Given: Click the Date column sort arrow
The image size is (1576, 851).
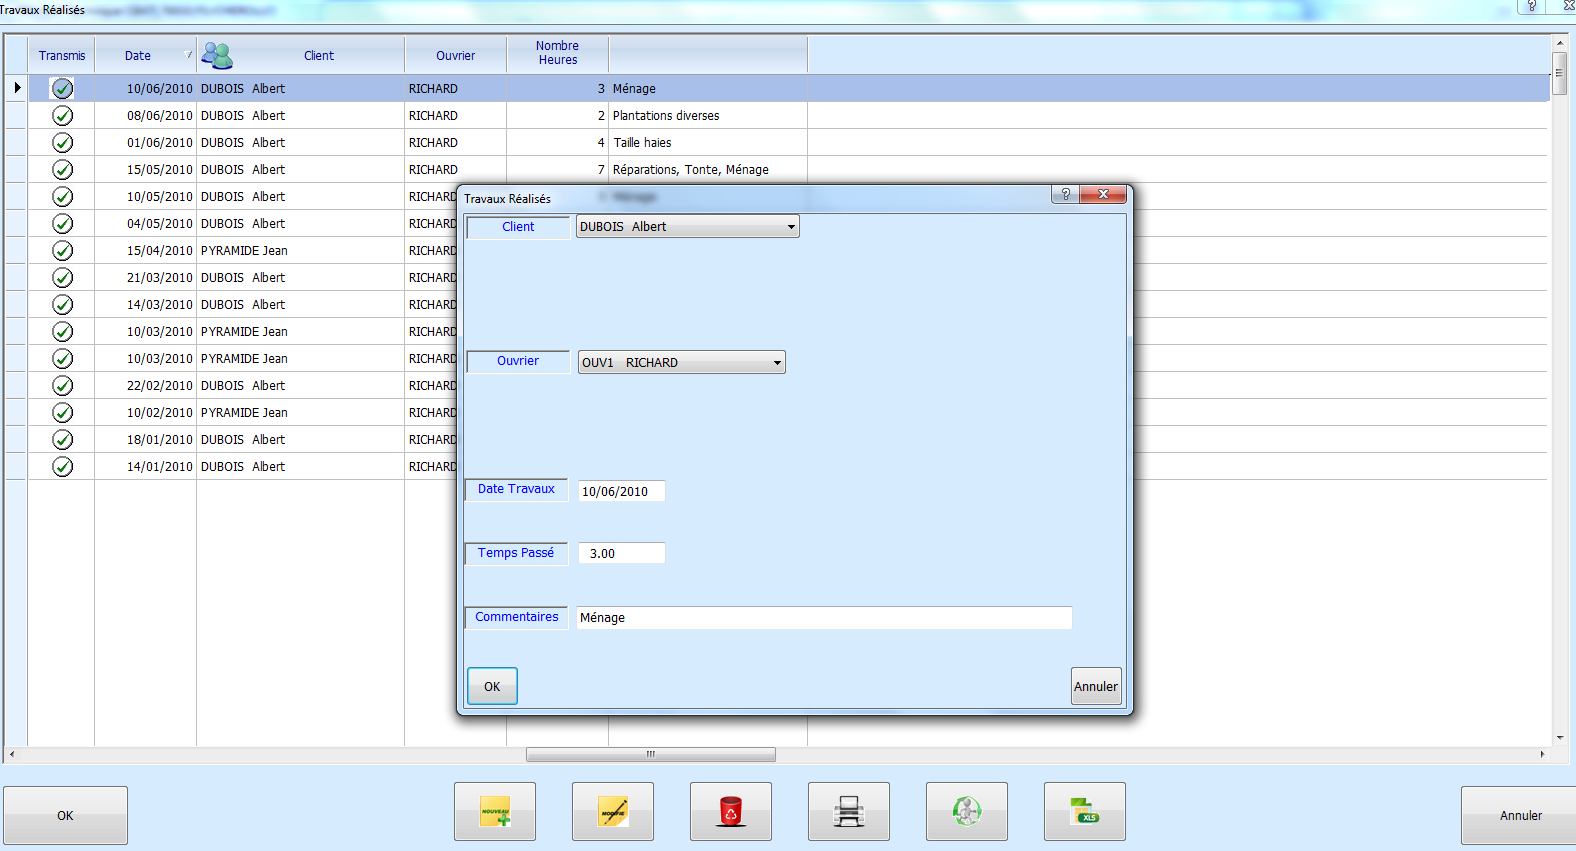Looking at the screenshot, I should click(x=188, y=55).
